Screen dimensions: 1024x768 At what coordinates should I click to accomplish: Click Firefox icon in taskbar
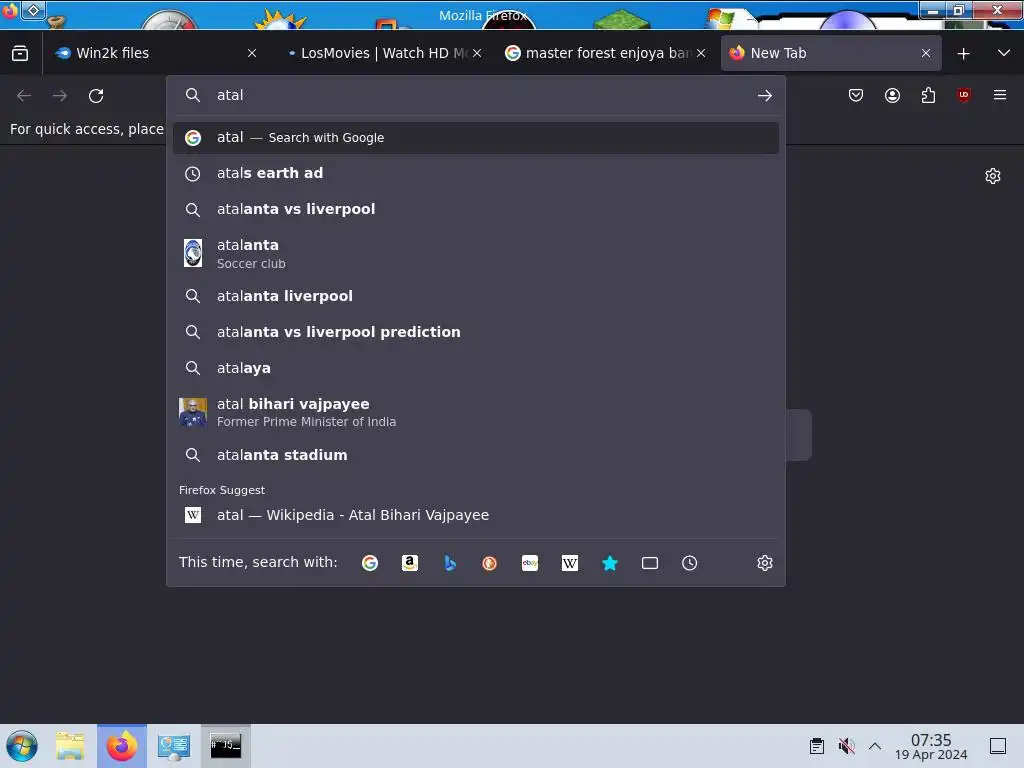point(122,746)
